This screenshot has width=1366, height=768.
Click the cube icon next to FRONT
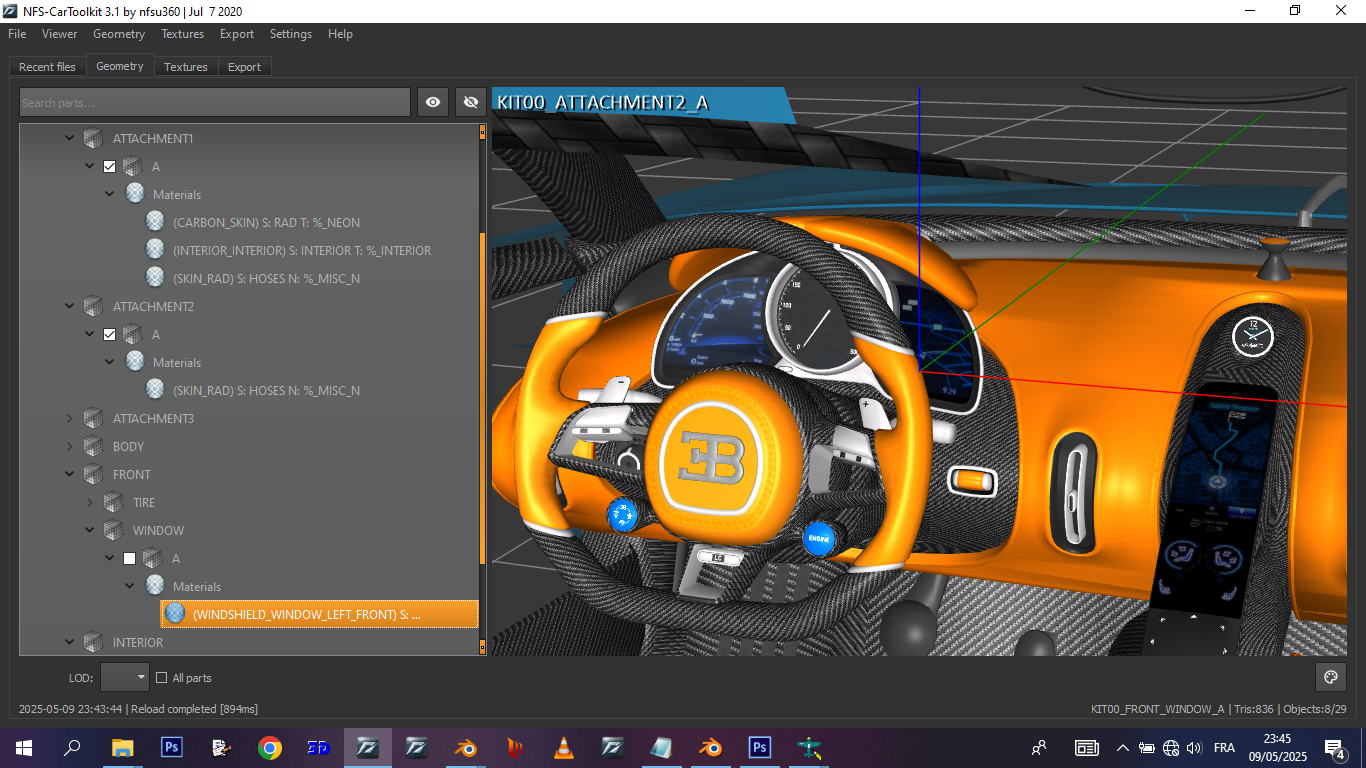93,474
